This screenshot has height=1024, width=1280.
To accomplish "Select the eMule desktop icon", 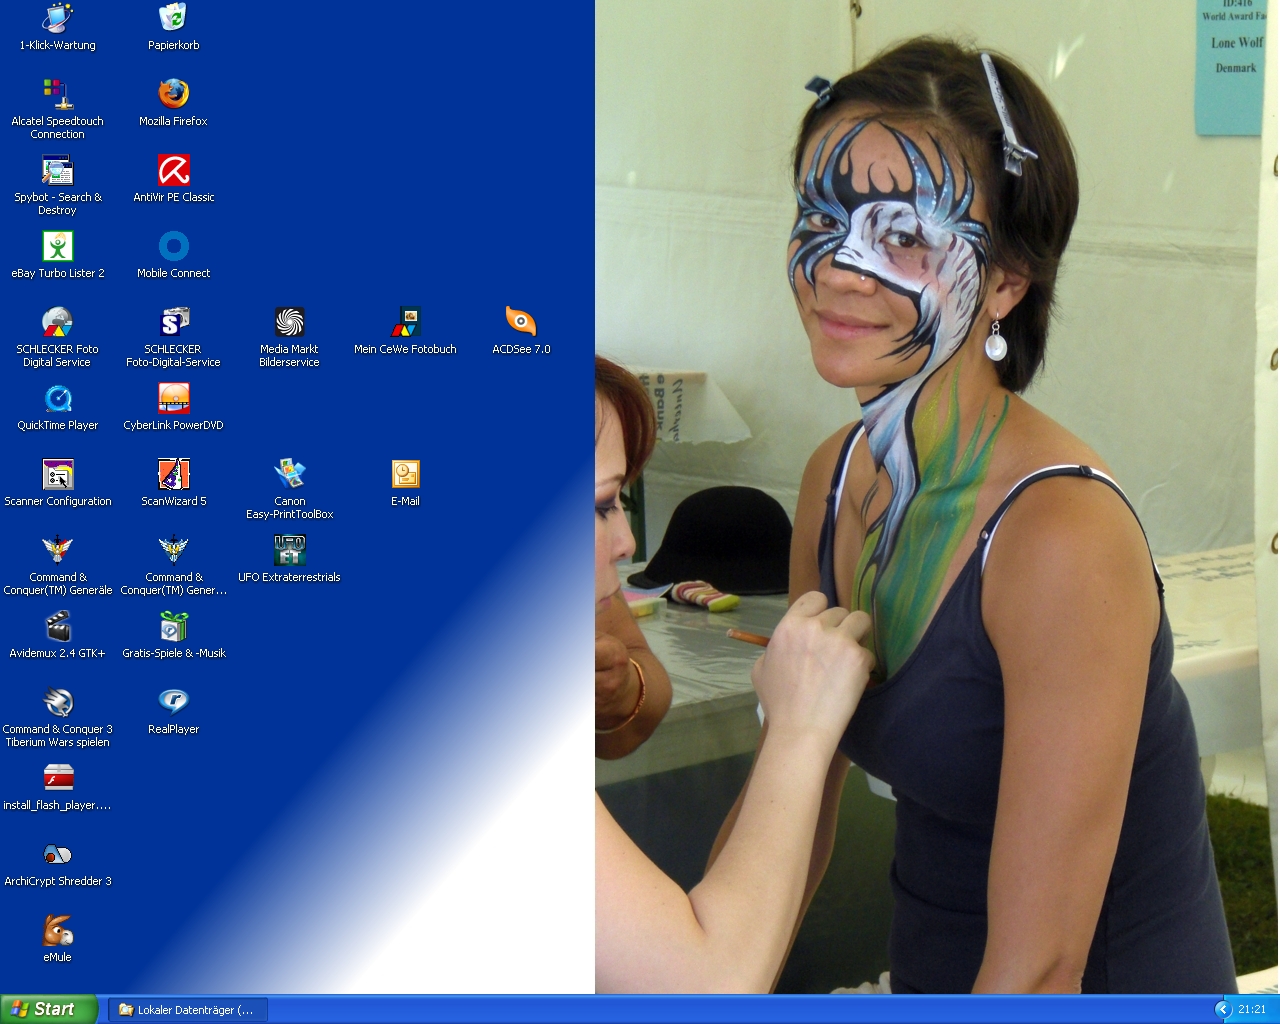I will pos(57,931).
